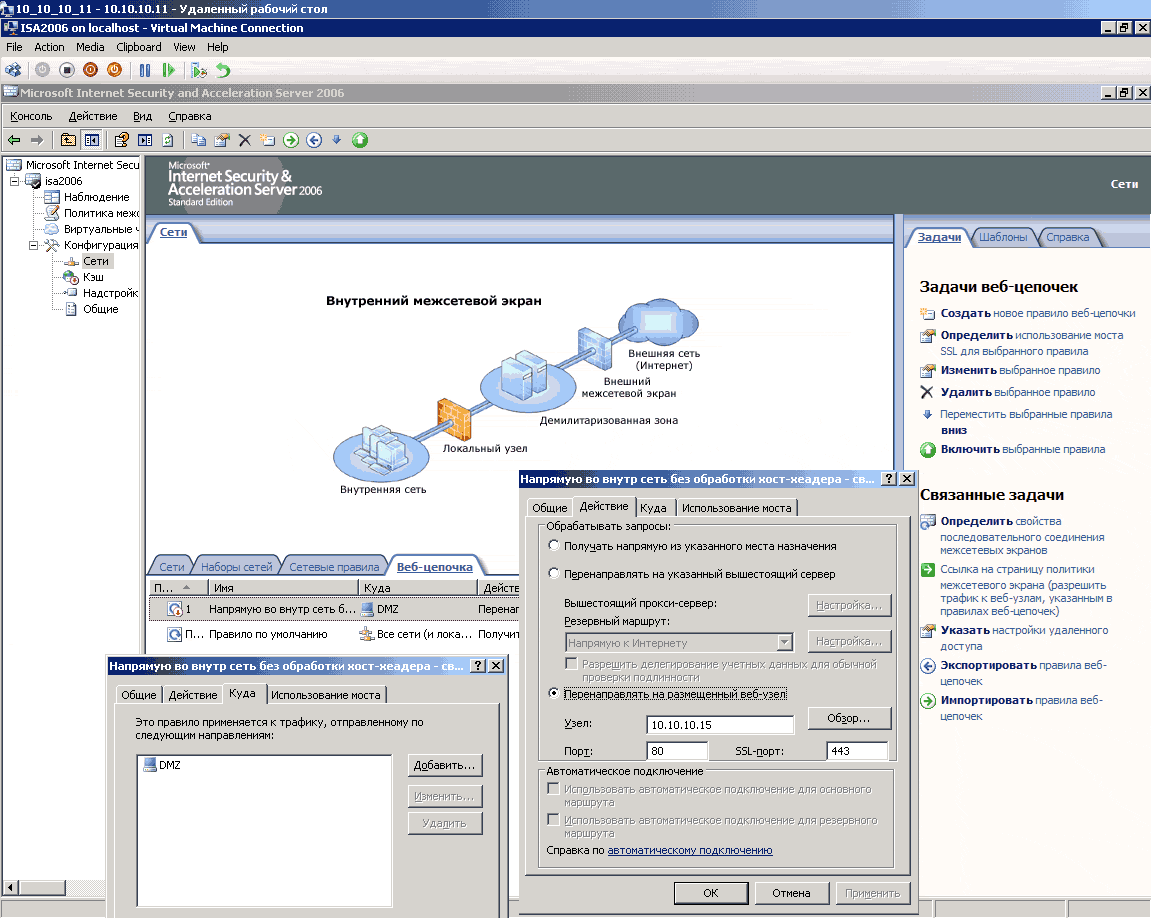Viewport: 1151px width, 918px height.
Task: Click the create new rule toolbar icon
Action: tap(267, 140)
